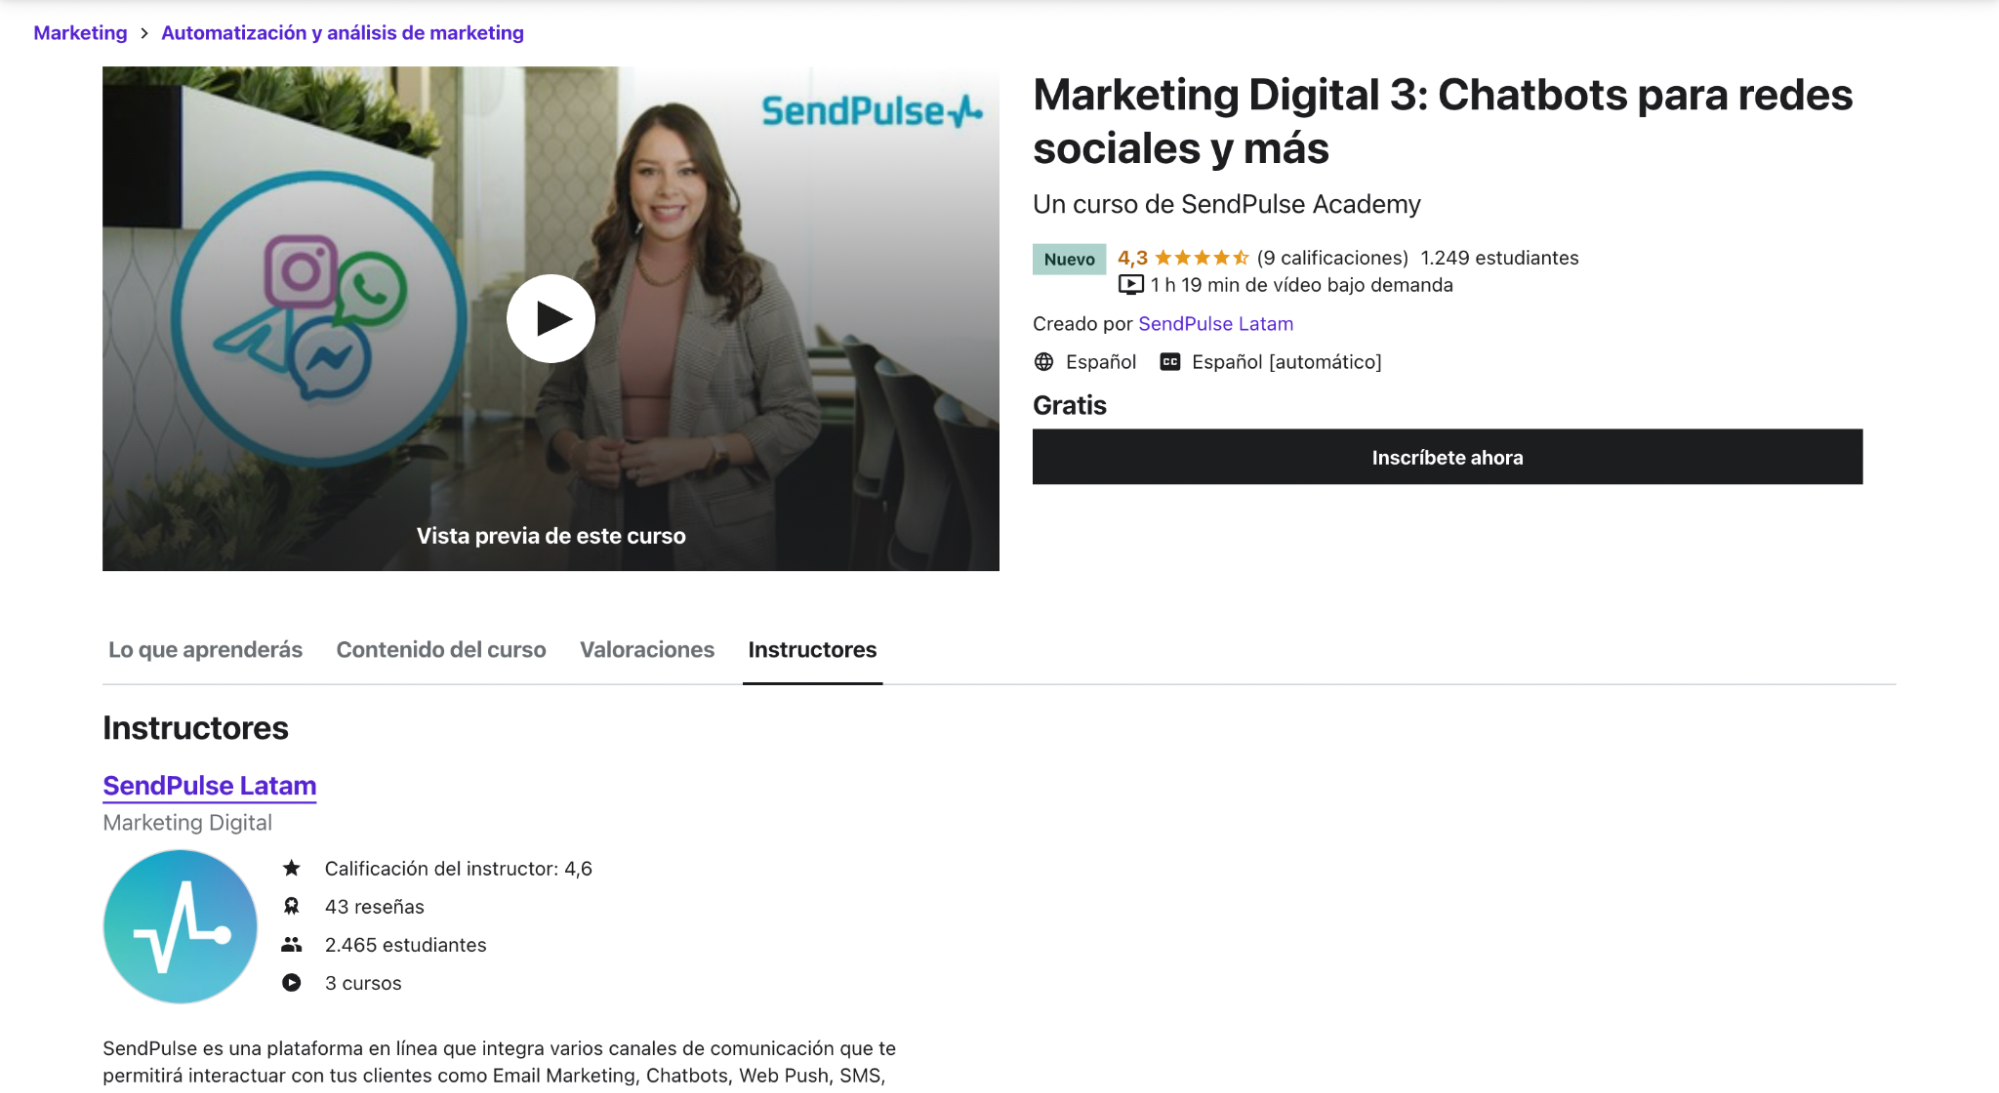Click 'Español [automático]' caption text

(1286, 362)
